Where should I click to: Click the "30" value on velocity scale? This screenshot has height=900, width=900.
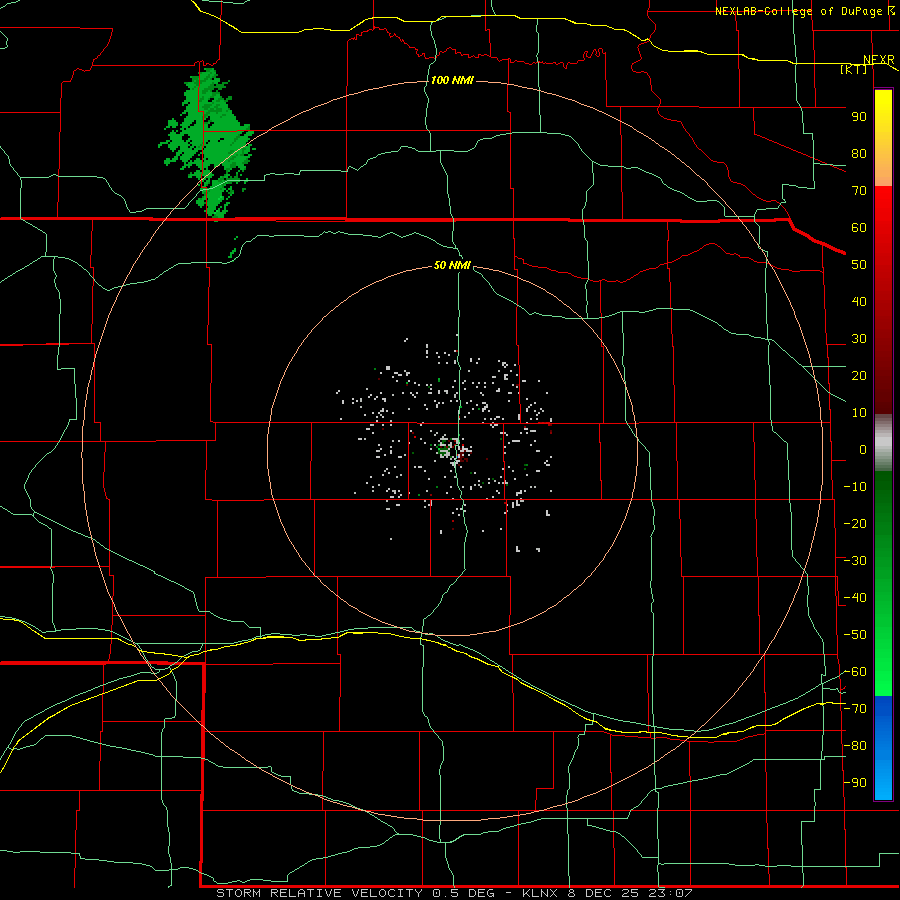coord(859,339)
